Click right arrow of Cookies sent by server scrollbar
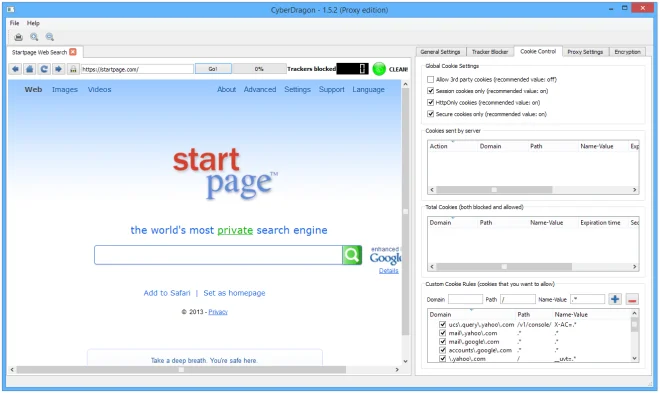 (x=634, y=190)
